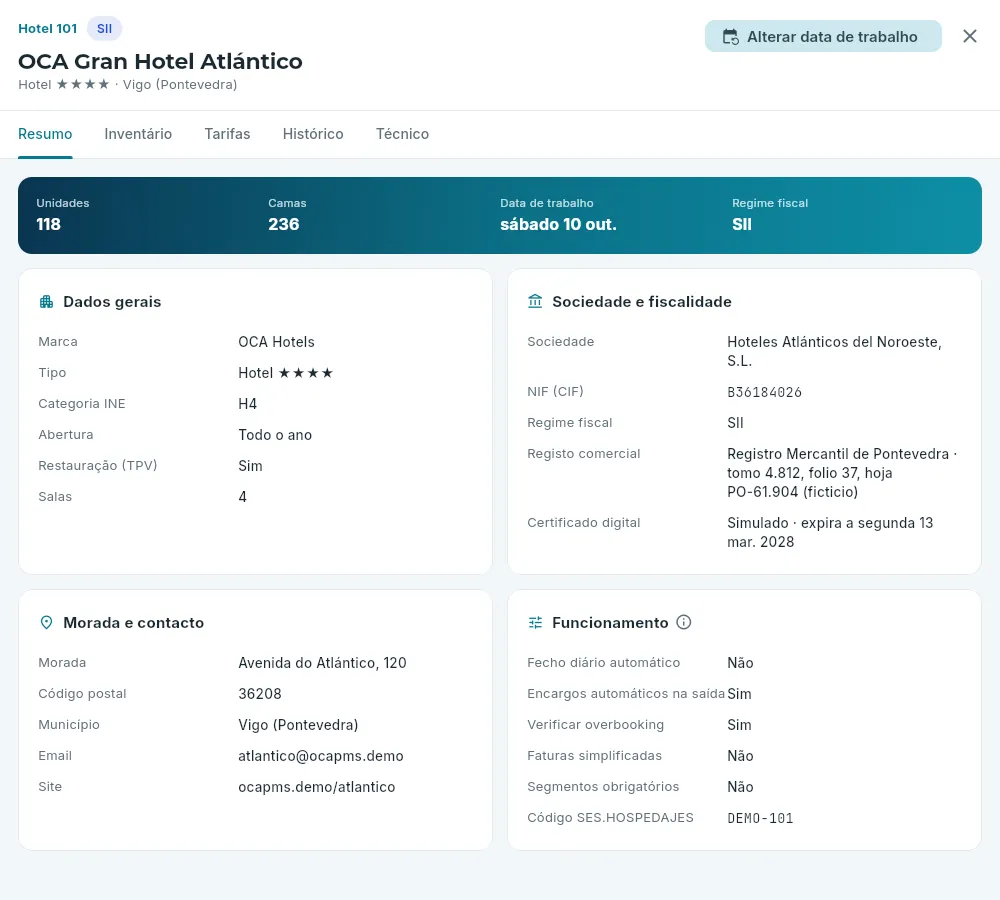Viewport: 1000px width, 900px height.
Task: Click the Restauração (TPV) value Sim
Action: coord(250,466)
